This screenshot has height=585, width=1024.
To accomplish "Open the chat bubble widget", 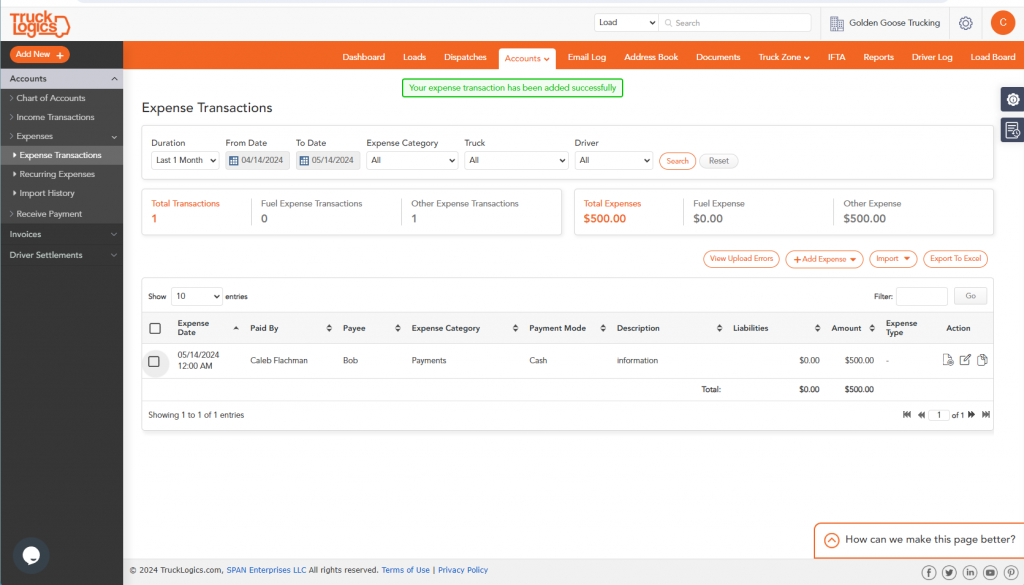I will tap(31, 555).
